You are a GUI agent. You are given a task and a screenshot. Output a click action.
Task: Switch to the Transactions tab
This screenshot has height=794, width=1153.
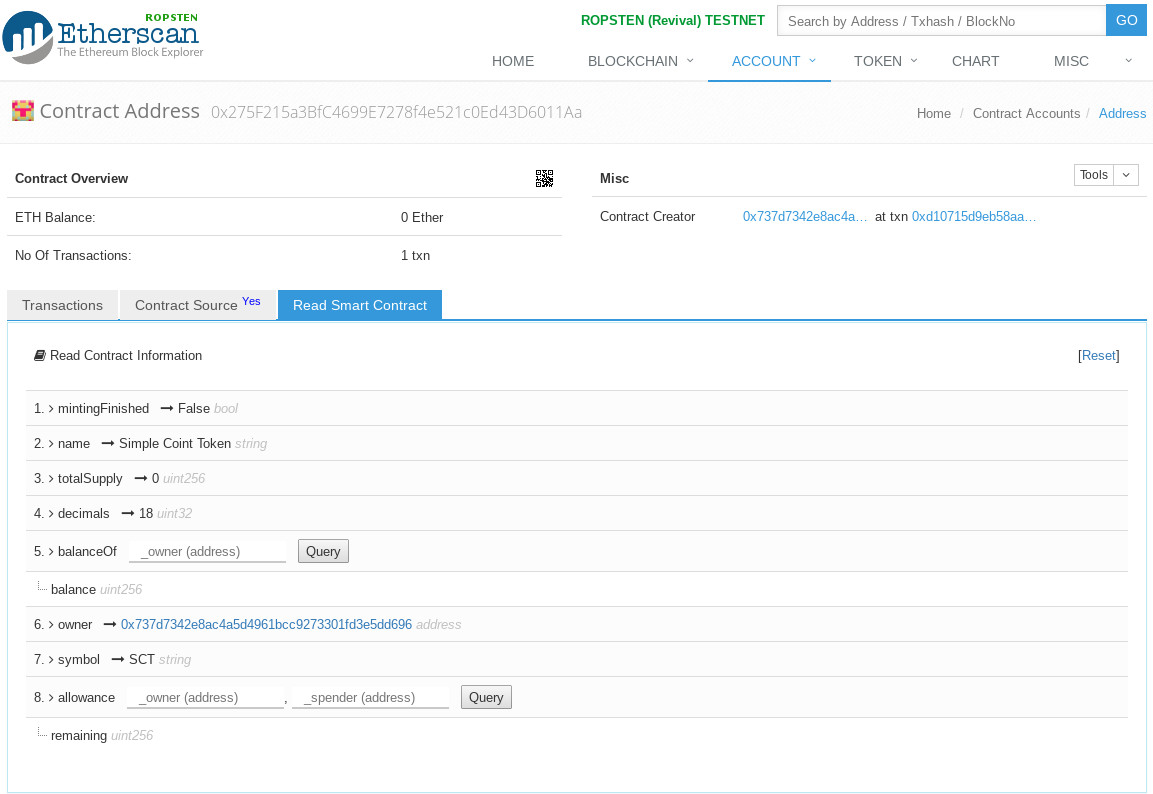(63, 305)
